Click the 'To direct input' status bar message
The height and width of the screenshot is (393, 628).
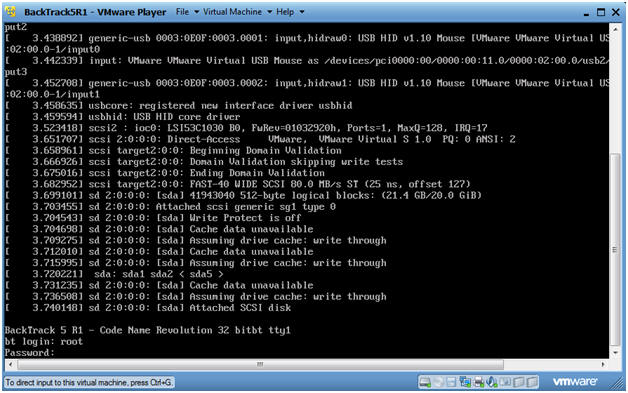click(89, 383)
